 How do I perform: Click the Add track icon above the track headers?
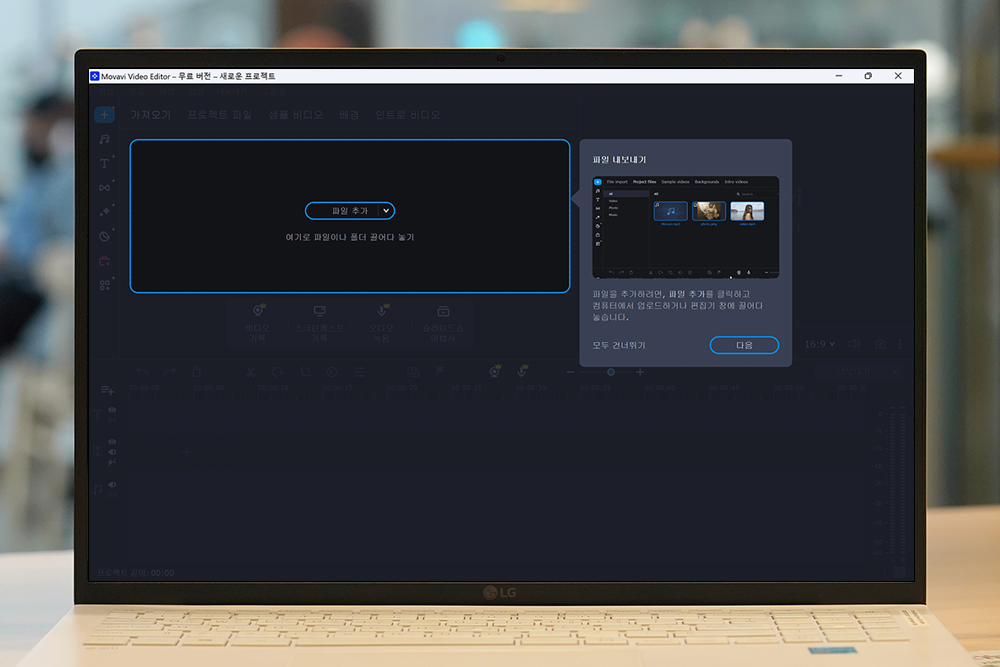point(107,390)
